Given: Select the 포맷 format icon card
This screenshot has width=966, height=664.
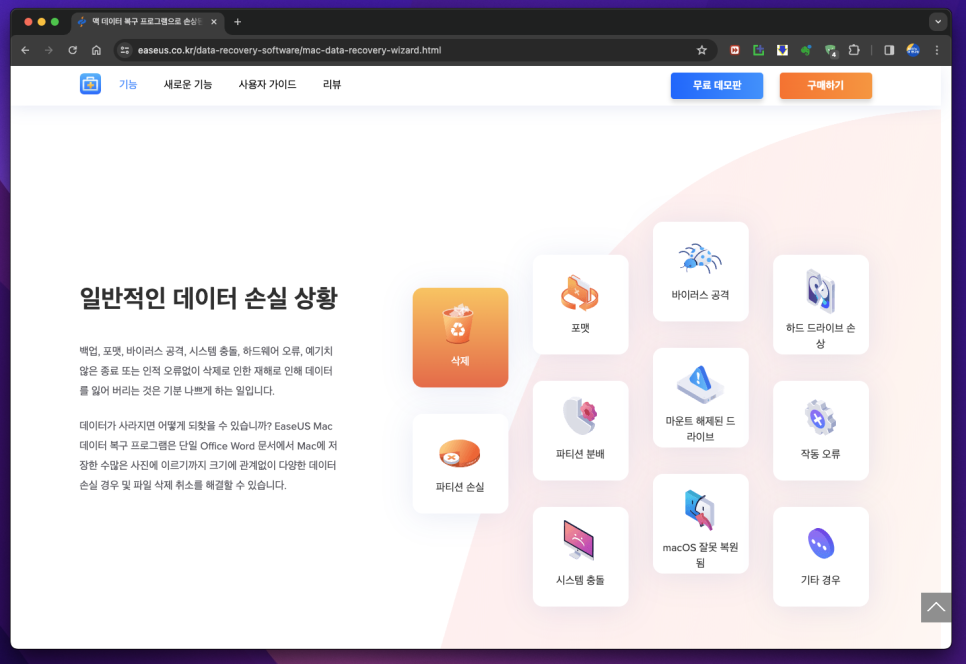Looking at the screenshot, I should (580, 304).
